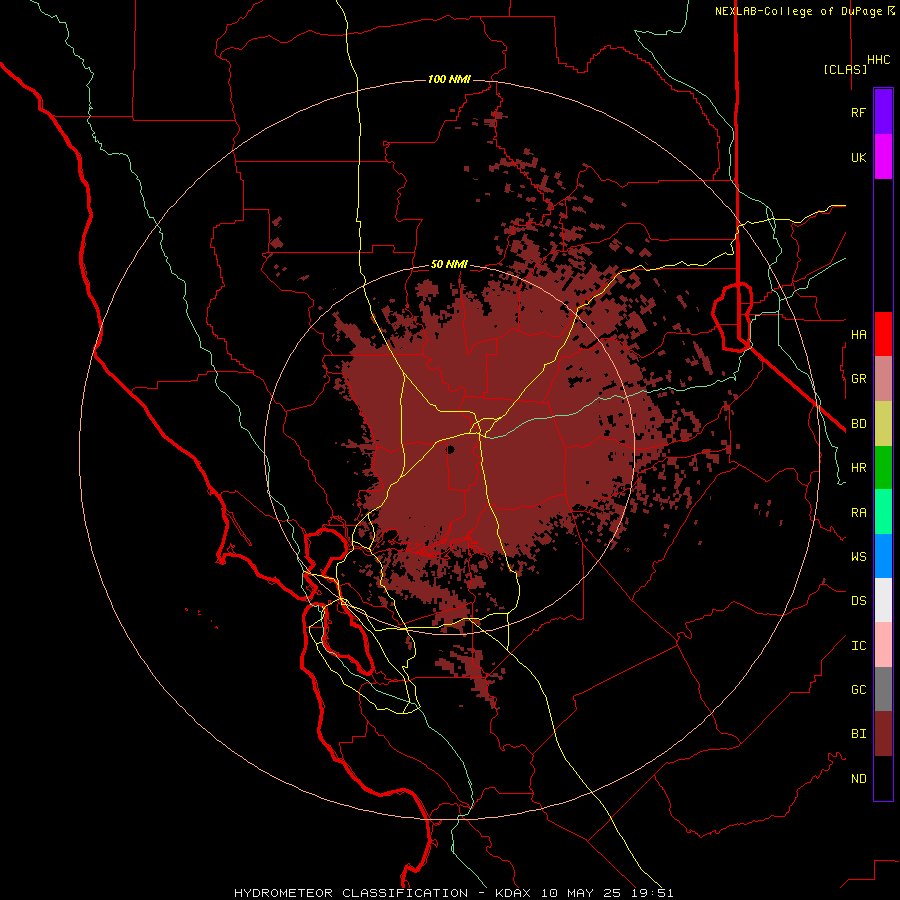This screenshot has height=900, width=900.
Task: Click the HA legend label
Action: [858, 334]
